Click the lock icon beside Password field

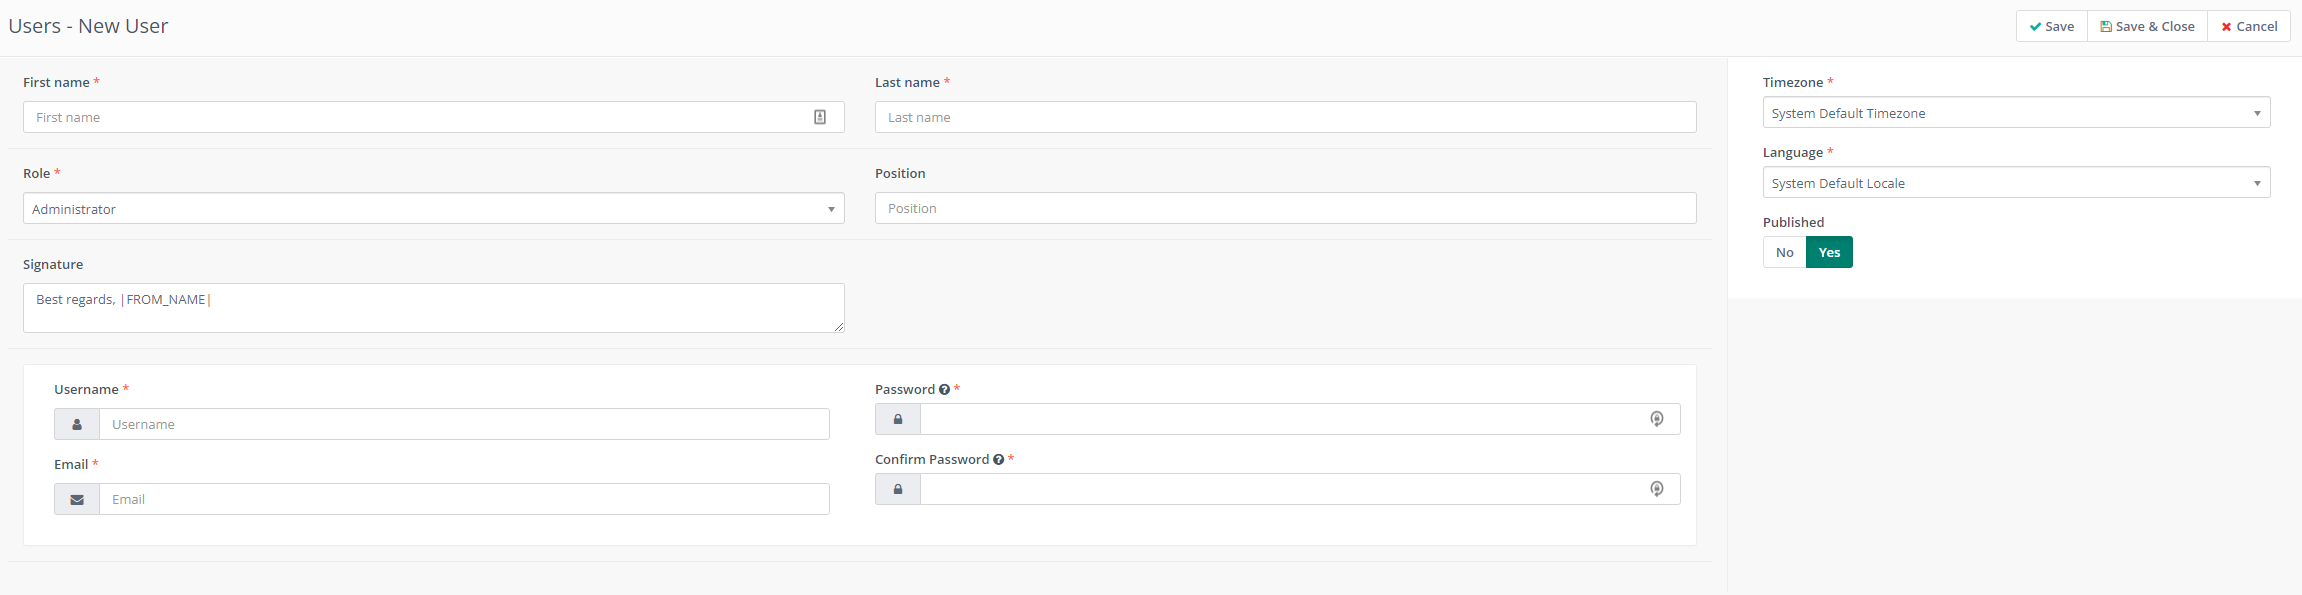[x=898, y=419]
